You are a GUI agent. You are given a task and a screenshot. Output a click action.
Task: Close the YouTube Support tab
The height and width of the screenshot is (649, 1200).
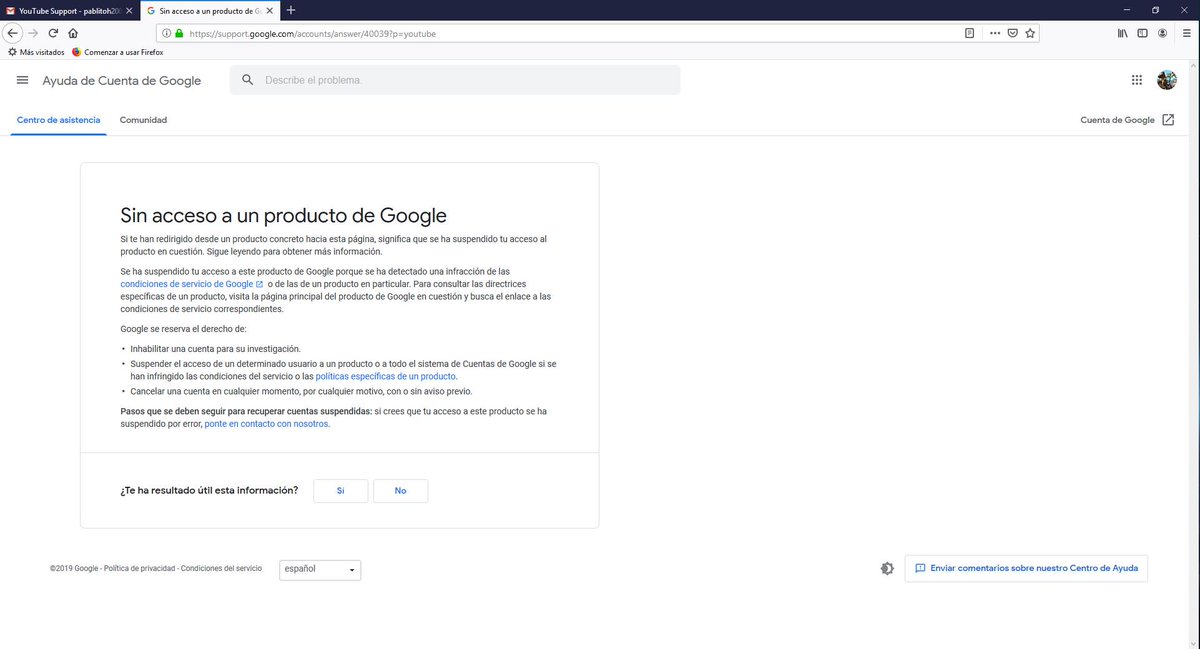click(x=129, y=10)
